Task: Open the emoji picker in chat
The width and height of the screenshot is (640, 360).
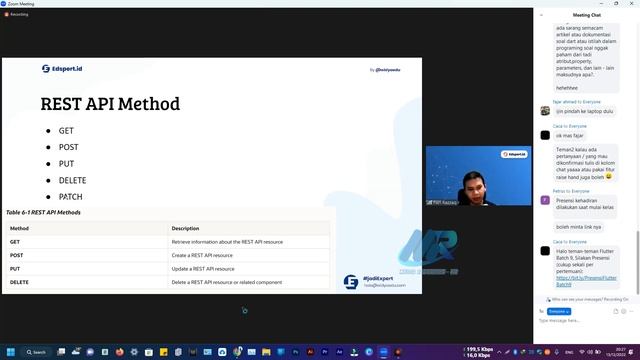Action: (624, 311)
